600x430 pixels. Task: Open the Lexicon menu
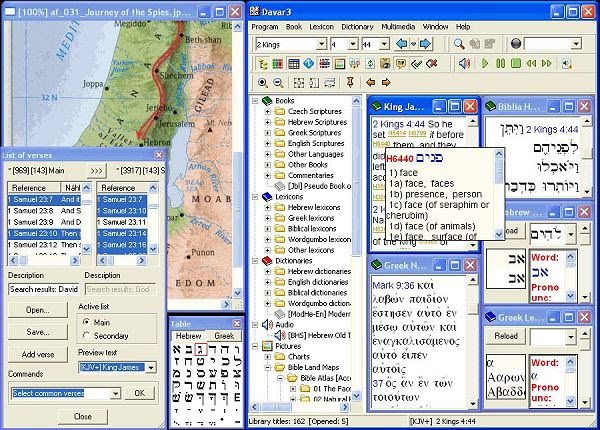pyautogui.click(x=321, y=27)
